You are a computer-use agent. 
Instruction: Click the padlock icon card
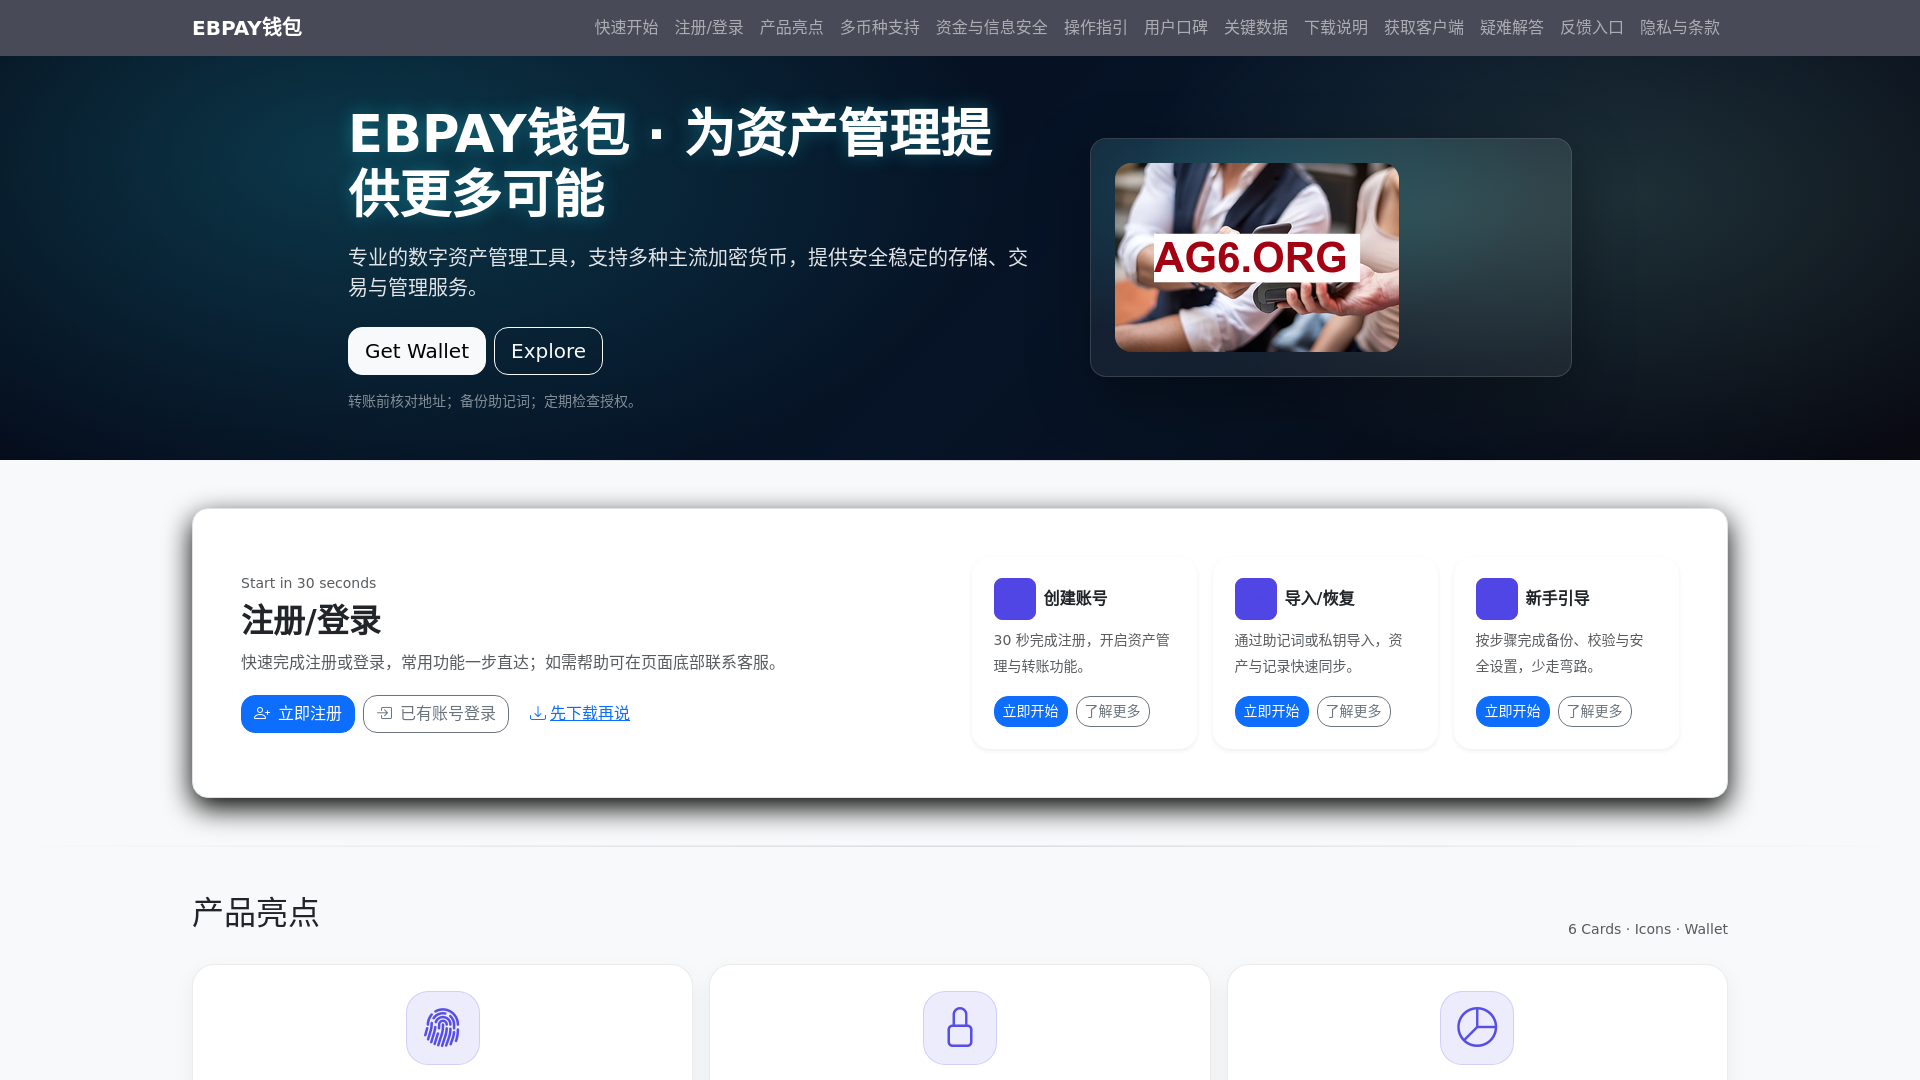[960, 1028]
